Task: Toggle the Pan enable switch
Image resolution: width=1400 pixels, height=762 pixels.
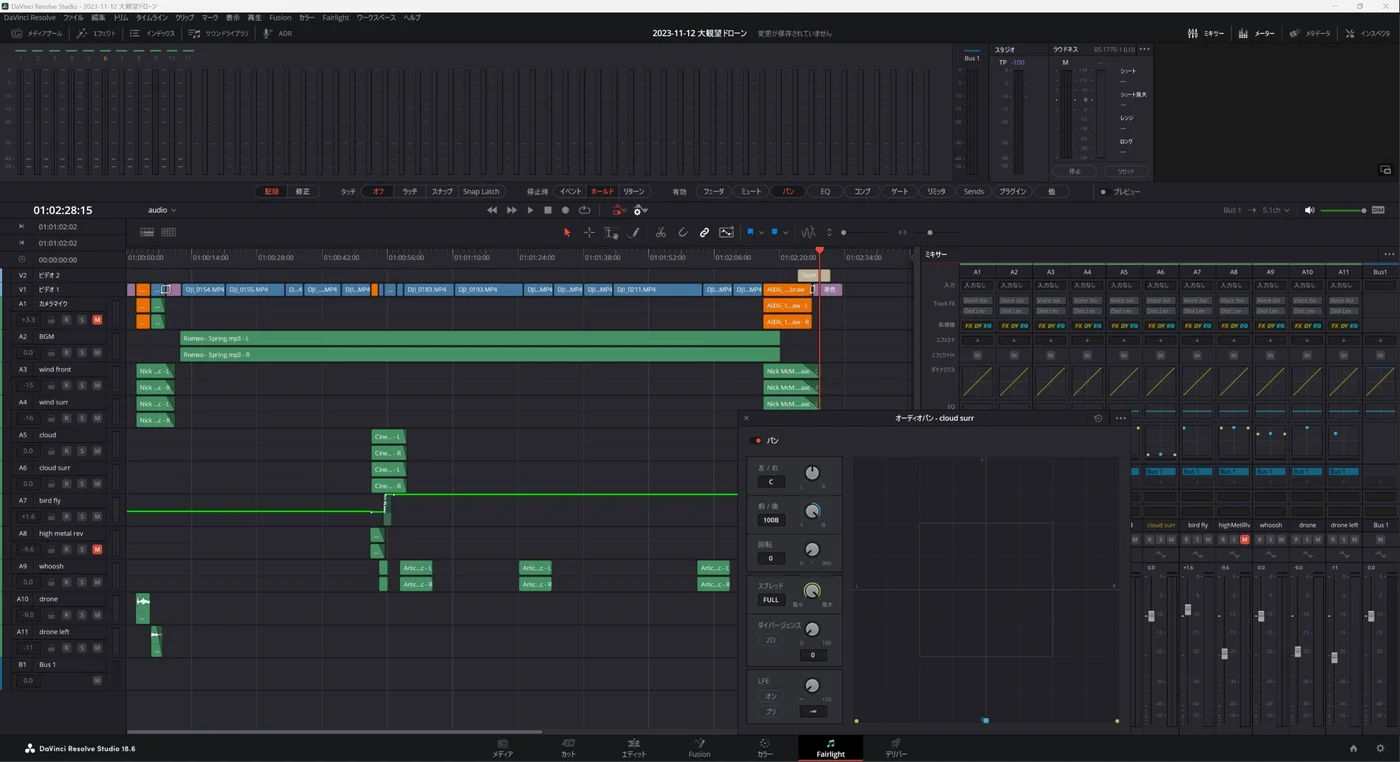Action: 757,440
